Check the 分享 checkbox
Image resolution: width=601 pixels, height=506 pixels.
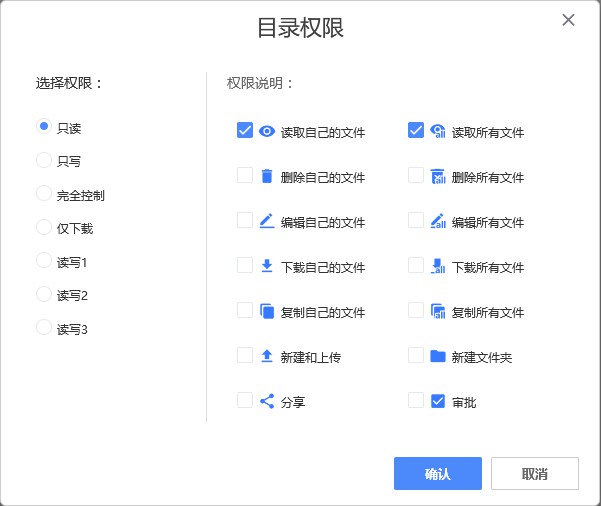pyautogui.click(x=245, y=400)
